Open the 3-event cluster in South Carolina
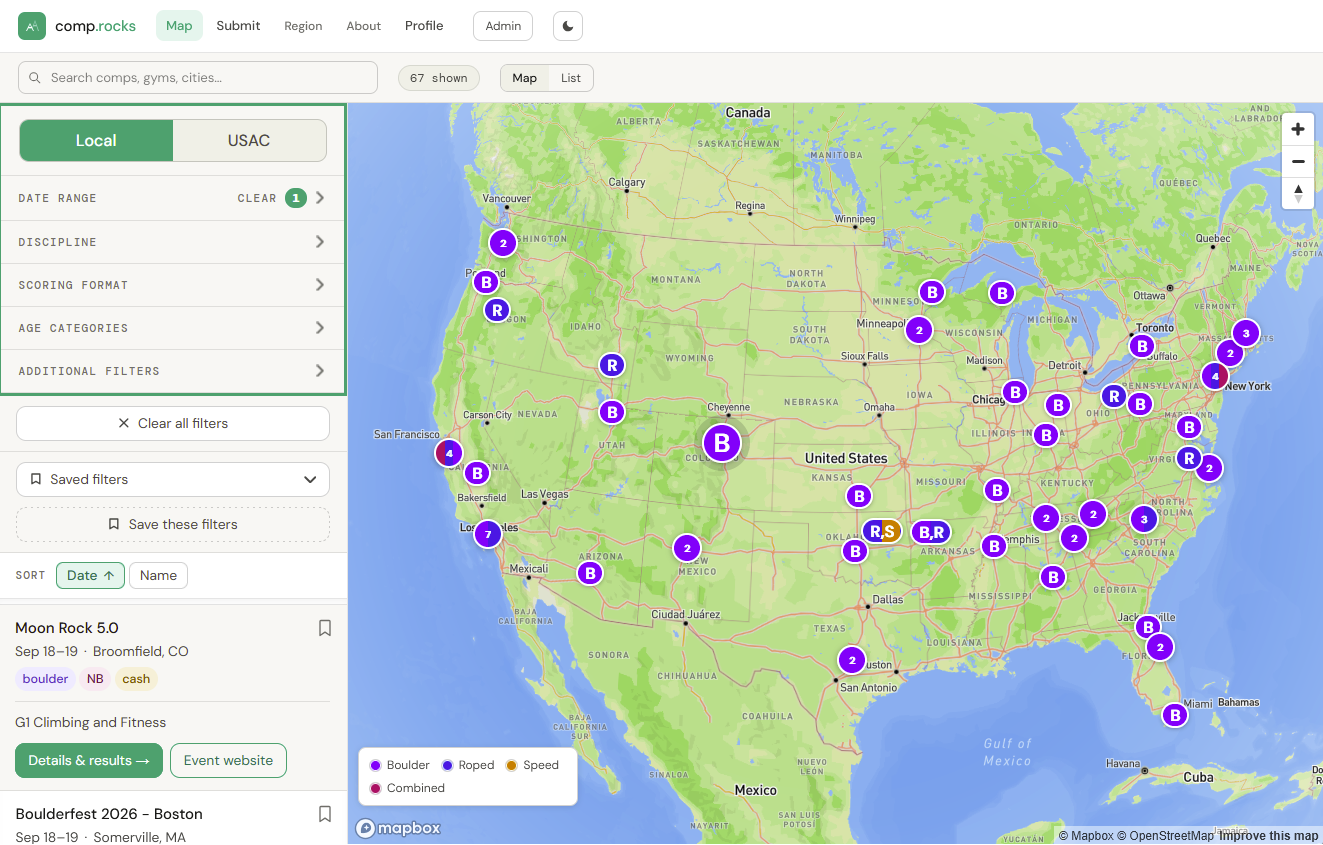The width and height of the screenshot is (1323, 845). point(1144,519)
